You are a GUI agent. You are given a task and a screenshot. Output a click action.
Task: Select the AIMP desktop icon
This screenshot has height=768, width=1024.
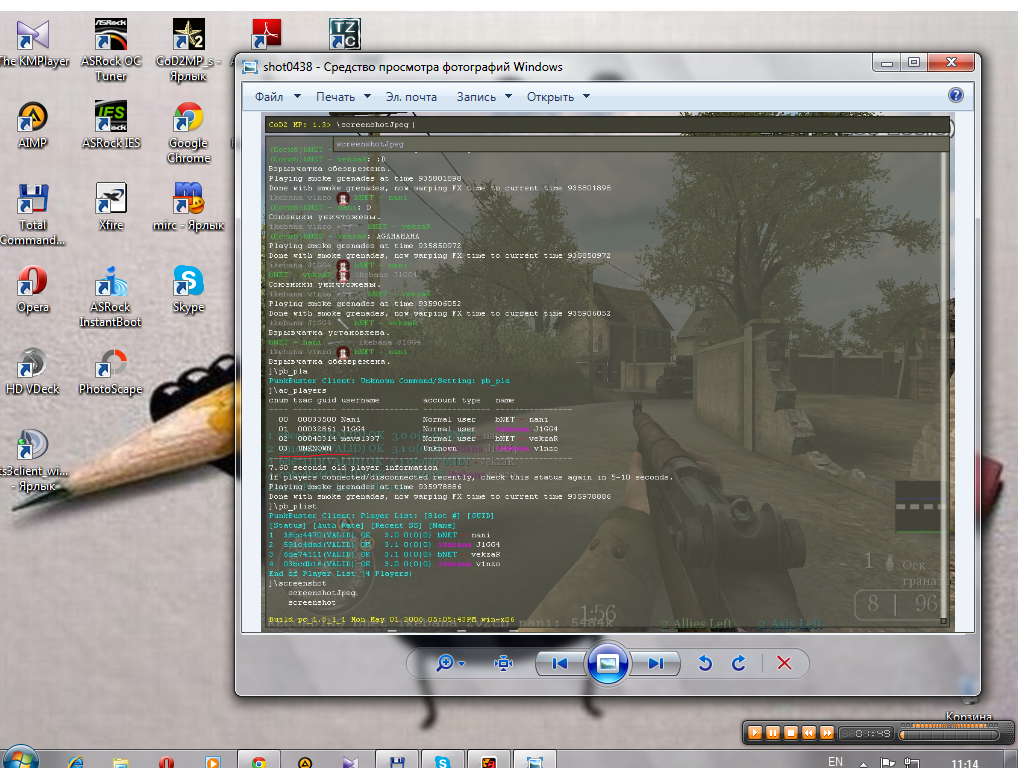click(x=33, y=125)
